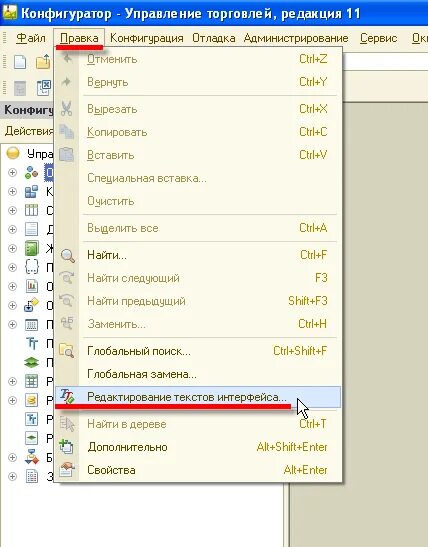Image resolution: width=428 pixels, height=547 pixels.
Task: Expand the curly braces tree node
Action: pyautogui.click(x=13, y=267)
